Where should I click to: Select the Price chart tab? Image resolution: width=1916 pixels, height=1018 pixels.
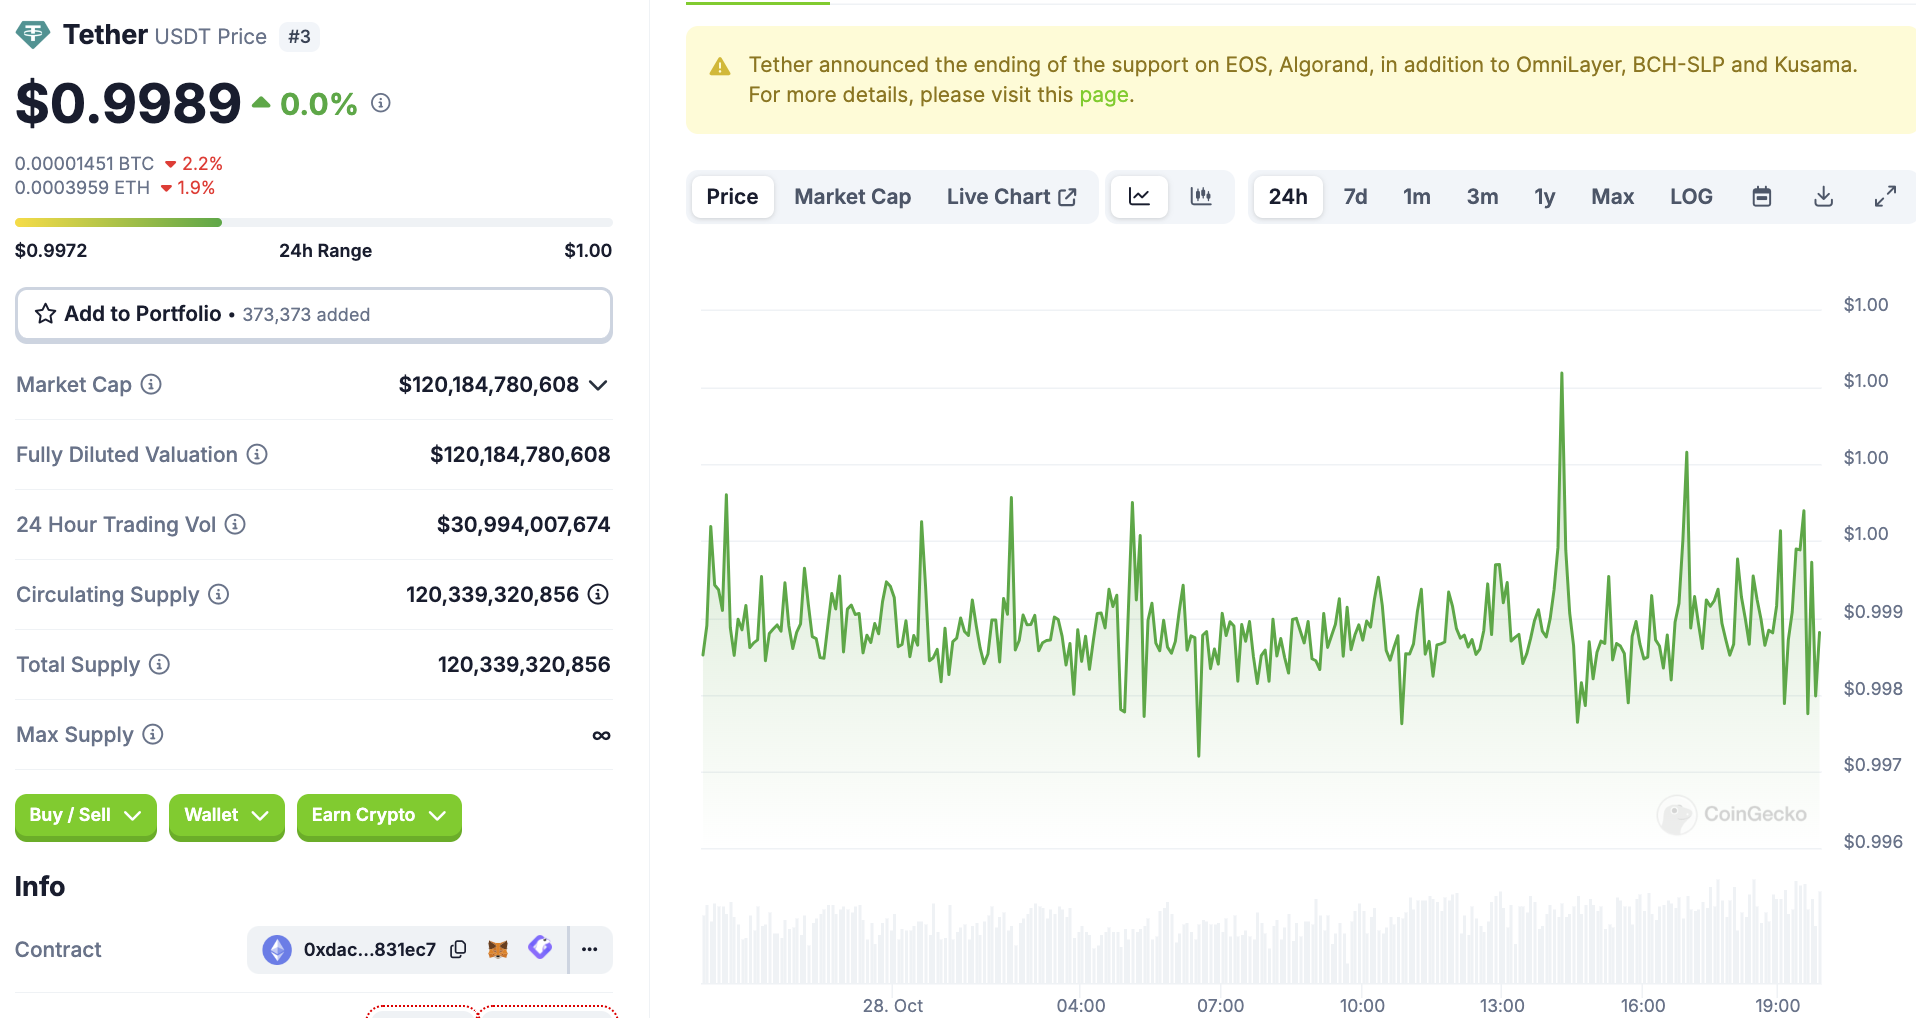732,196
